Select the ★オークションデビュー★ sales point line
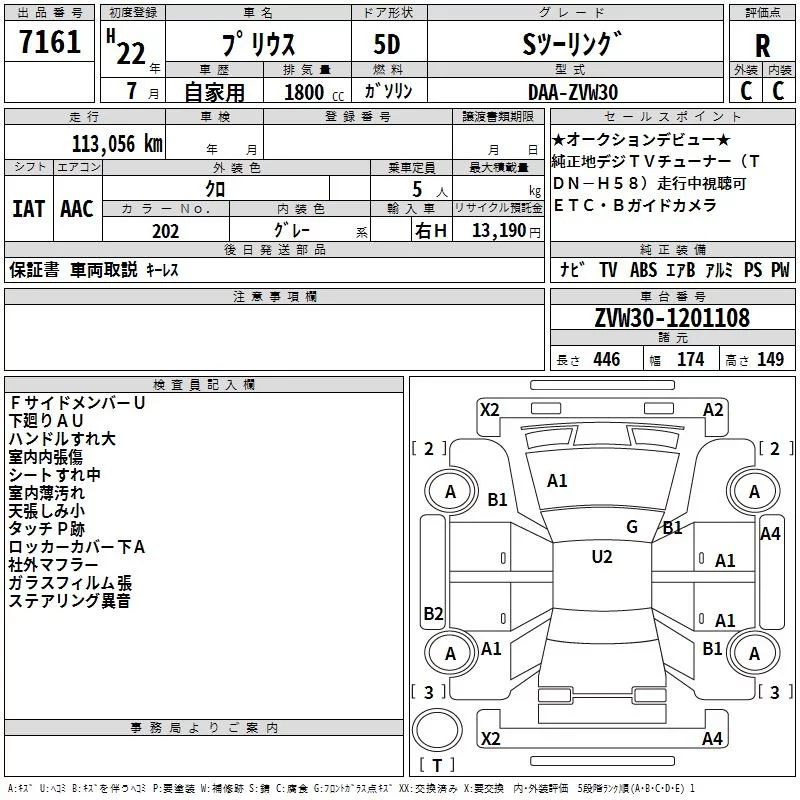 tap(641, 139)
